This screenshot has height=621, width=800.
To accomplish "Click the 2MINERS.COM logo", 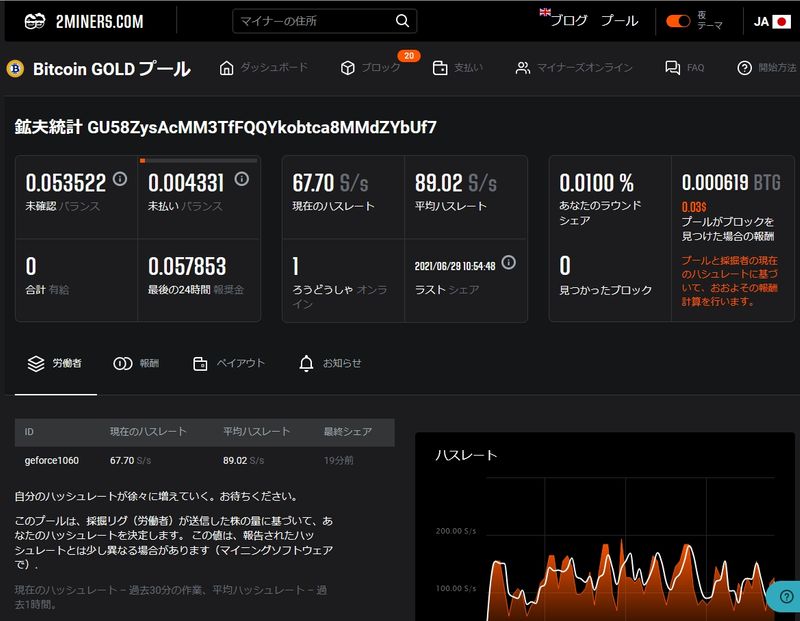I will click(83, 21).
